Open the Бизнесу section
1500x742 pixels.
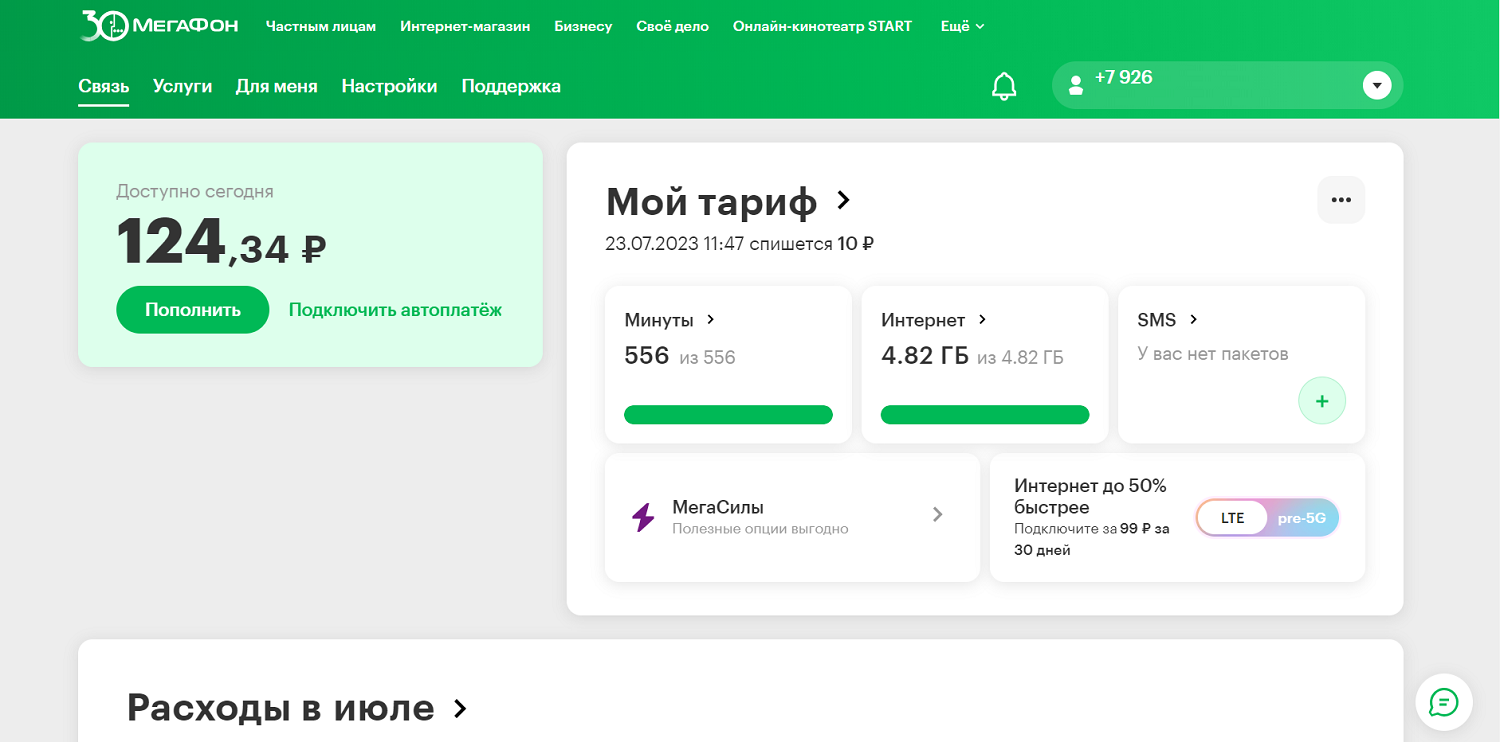tap(583, 26)
